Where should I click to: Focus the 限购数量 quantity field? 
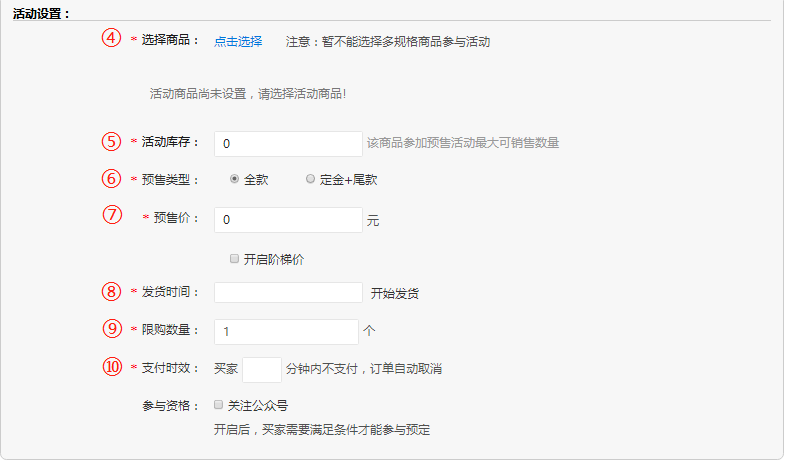pos(286,331)
